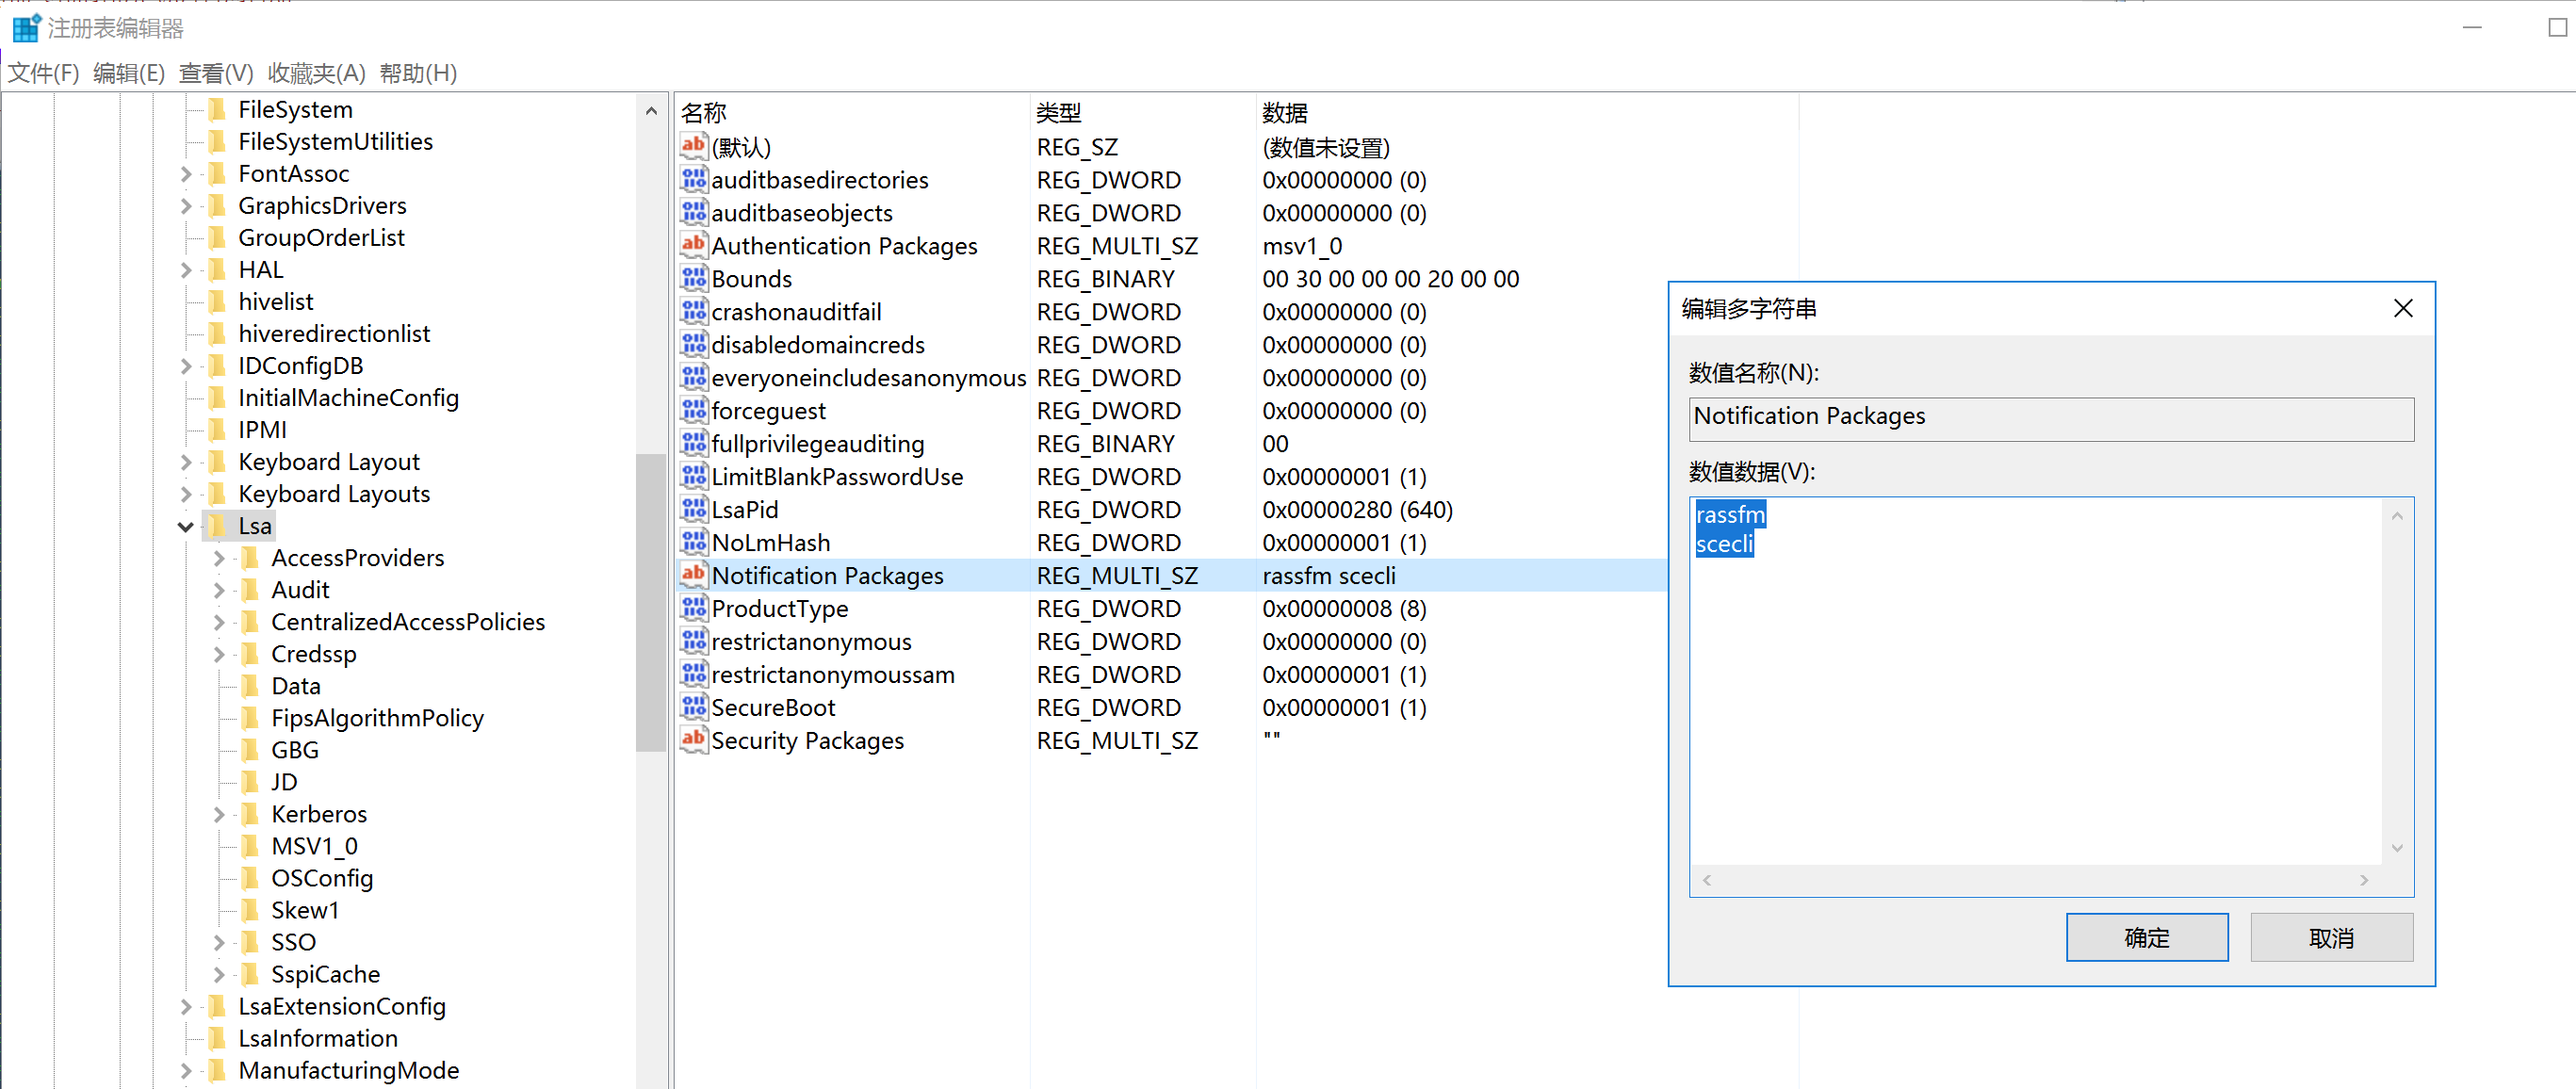
Task: Click the 确定 button in dialog
Action: coord(2146,937)
